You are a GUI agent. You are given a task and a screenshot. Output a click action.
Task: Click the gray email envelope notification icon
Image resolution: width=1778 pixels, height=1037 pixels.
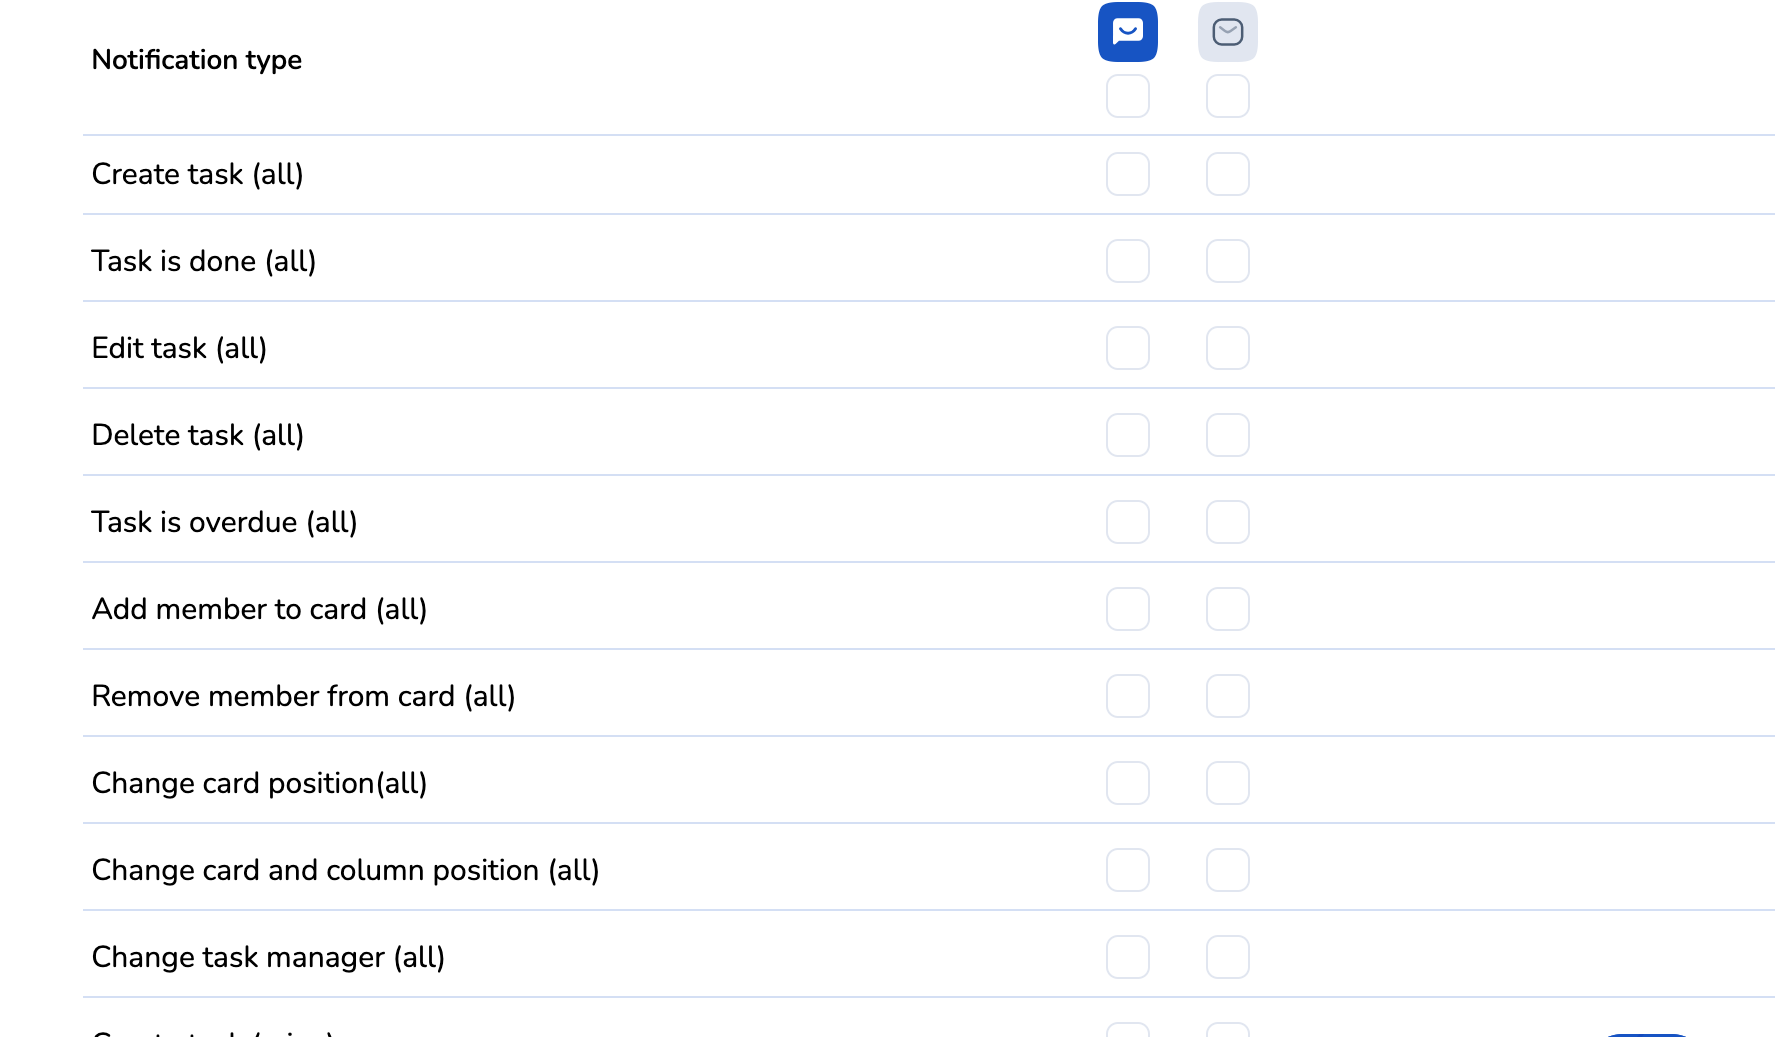(1227, 32)
